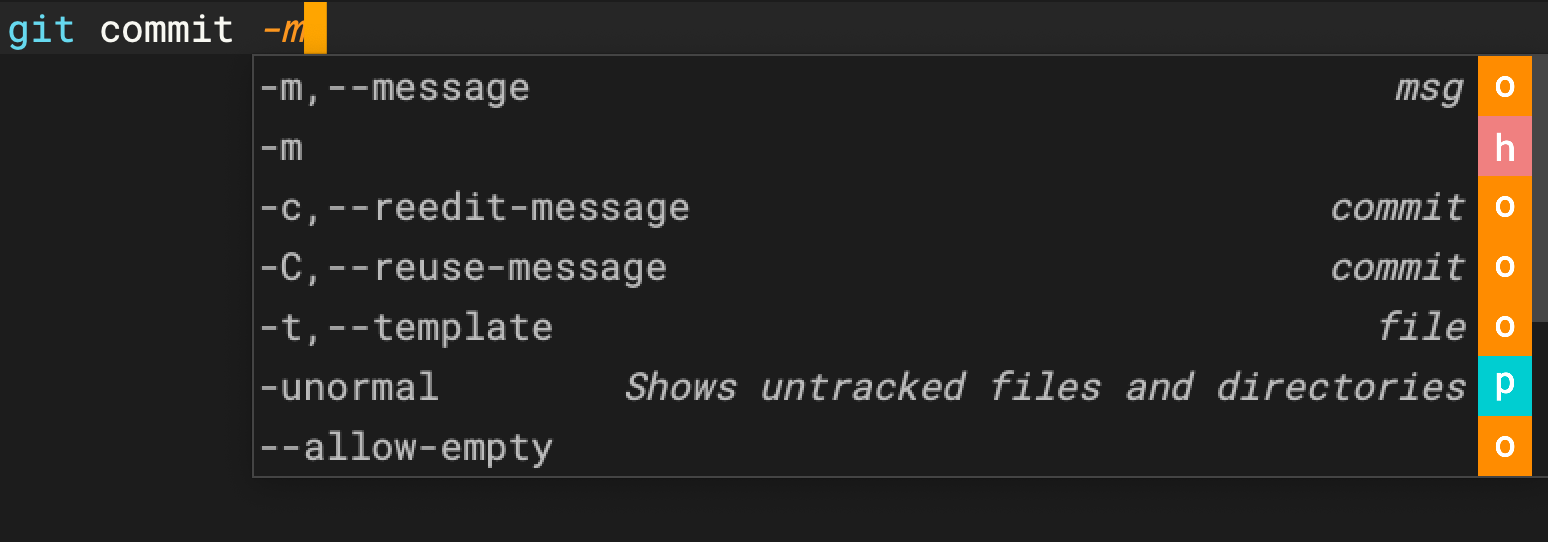Viewport: 1548px width, 542px height.
Task: Pick the --allow-empty option
Action: [406, 447]
